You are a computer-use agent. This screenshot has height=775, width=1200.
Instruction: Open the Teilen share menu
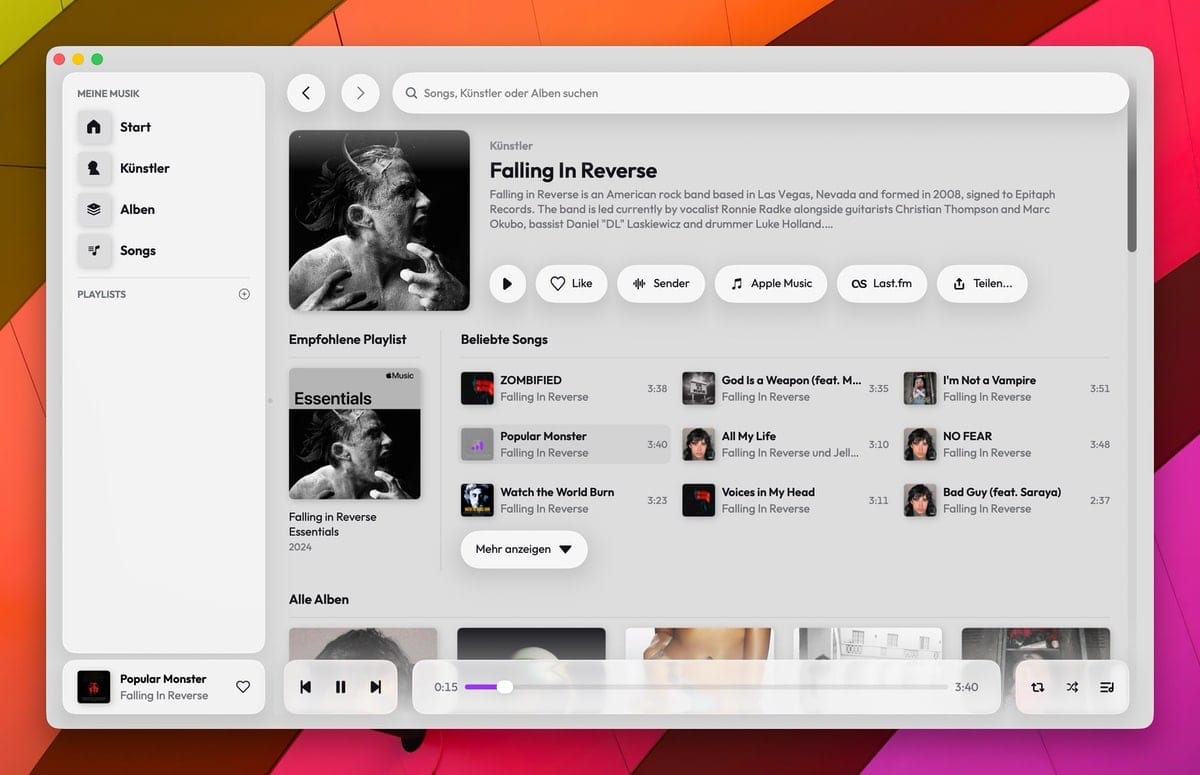981,283
